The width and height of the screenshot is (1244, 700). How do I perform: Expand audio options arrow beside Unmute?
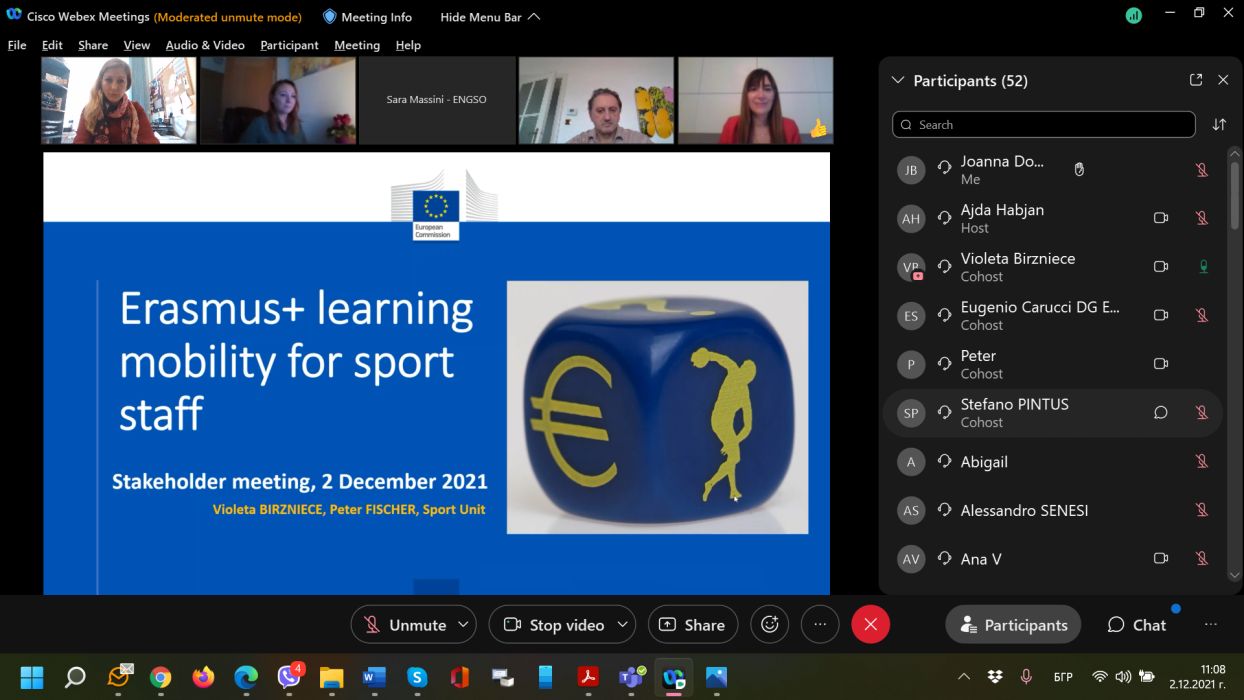click(463, 625)
